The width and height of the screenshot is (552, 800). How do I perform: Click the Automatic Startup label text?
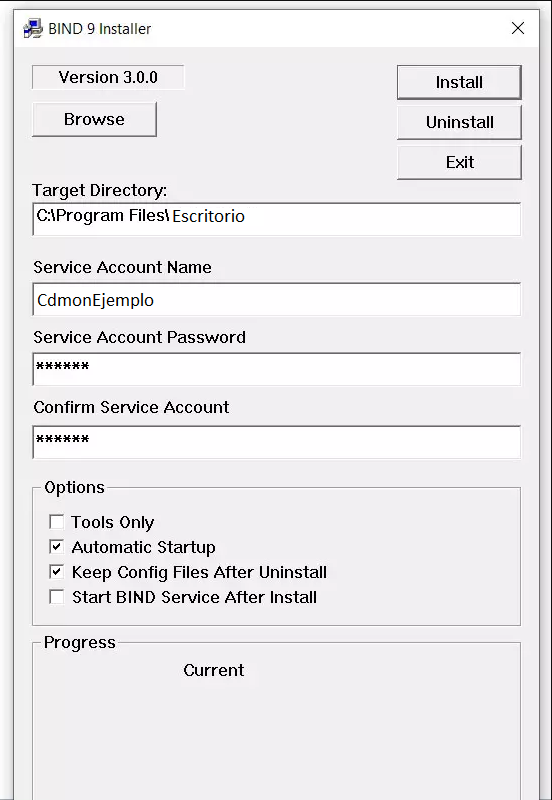(x=143, y=547)
